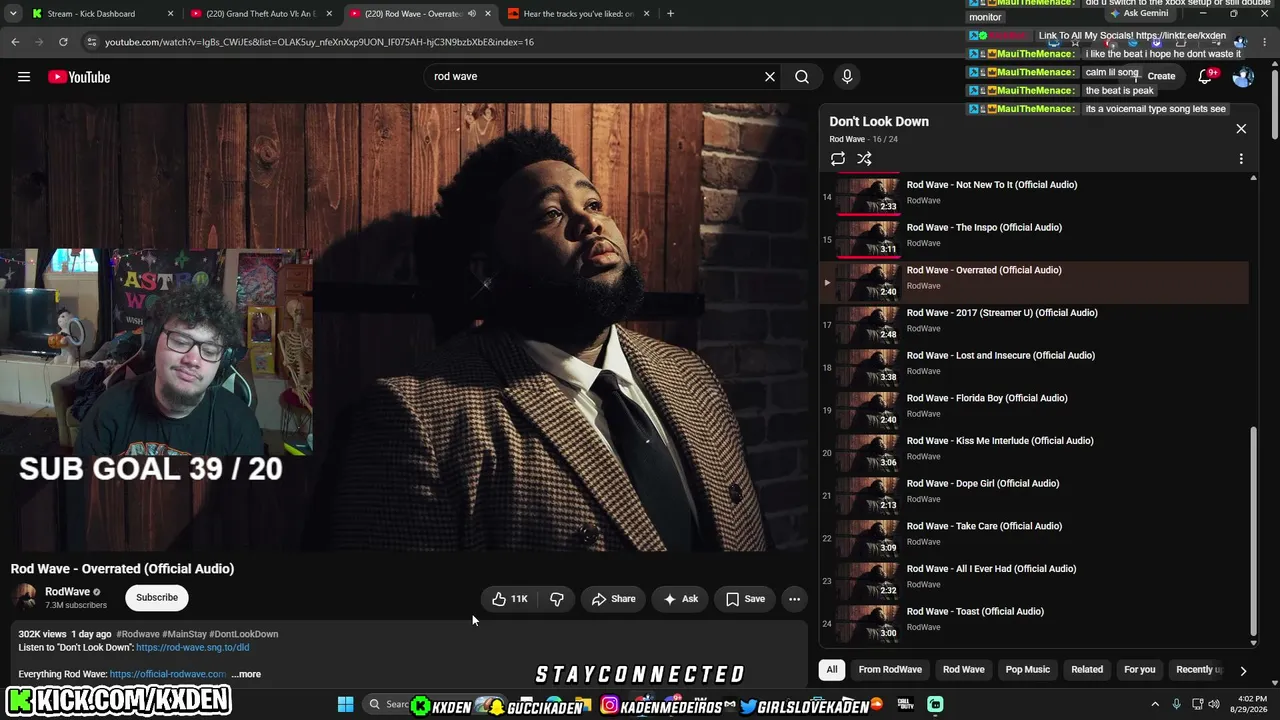The width and height of the screenshot is (1280, 720).
Task: Select the 'Pop Music' filter chip
Action: click(x=1028, y=670)
